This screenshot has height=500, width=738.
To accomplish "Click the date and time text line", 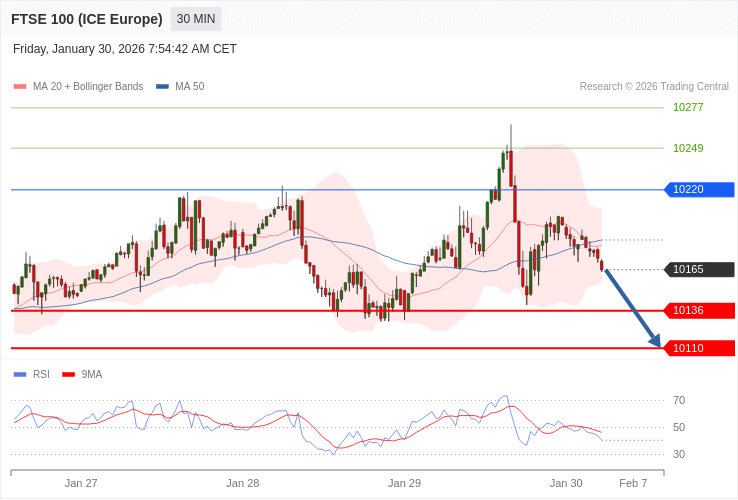I will click(x=125, y=49).
